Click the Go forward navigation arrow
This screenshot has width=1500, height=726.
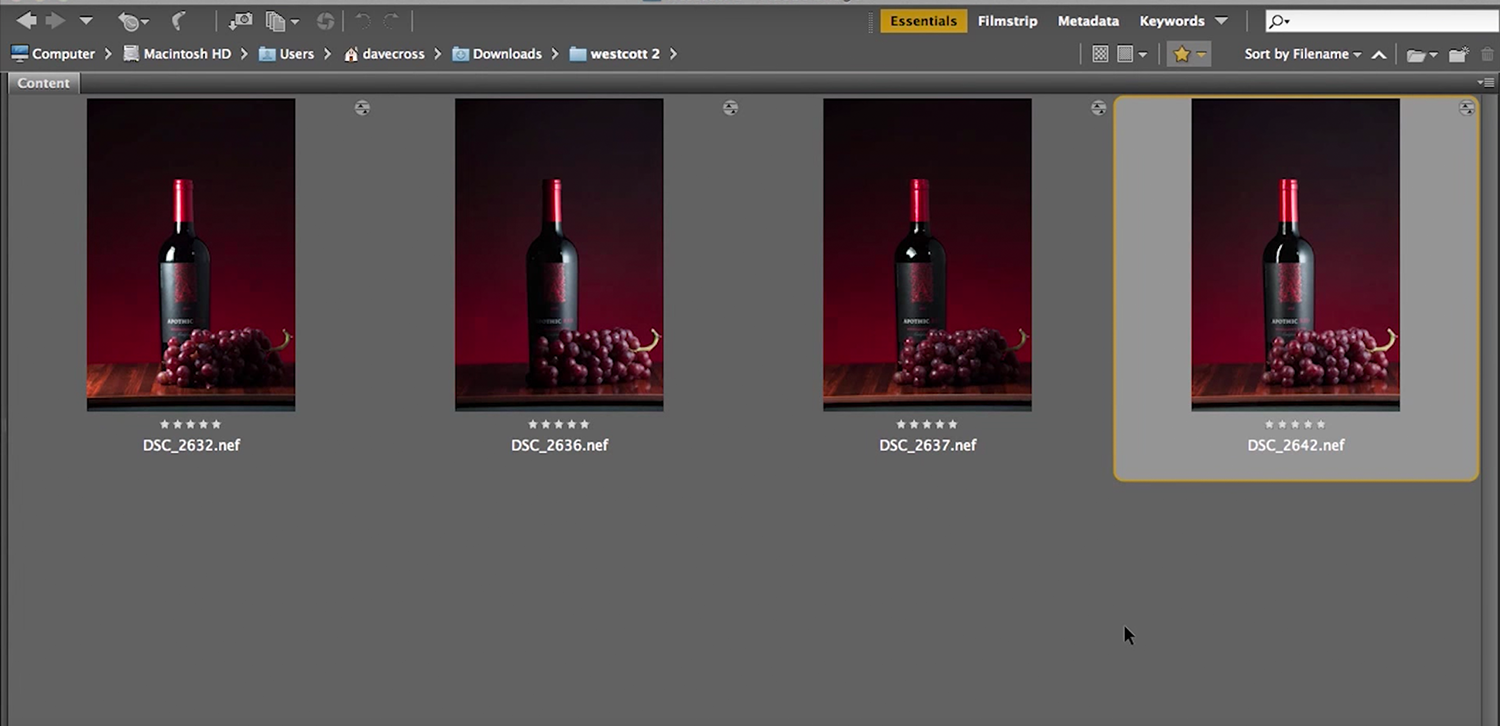55,20
